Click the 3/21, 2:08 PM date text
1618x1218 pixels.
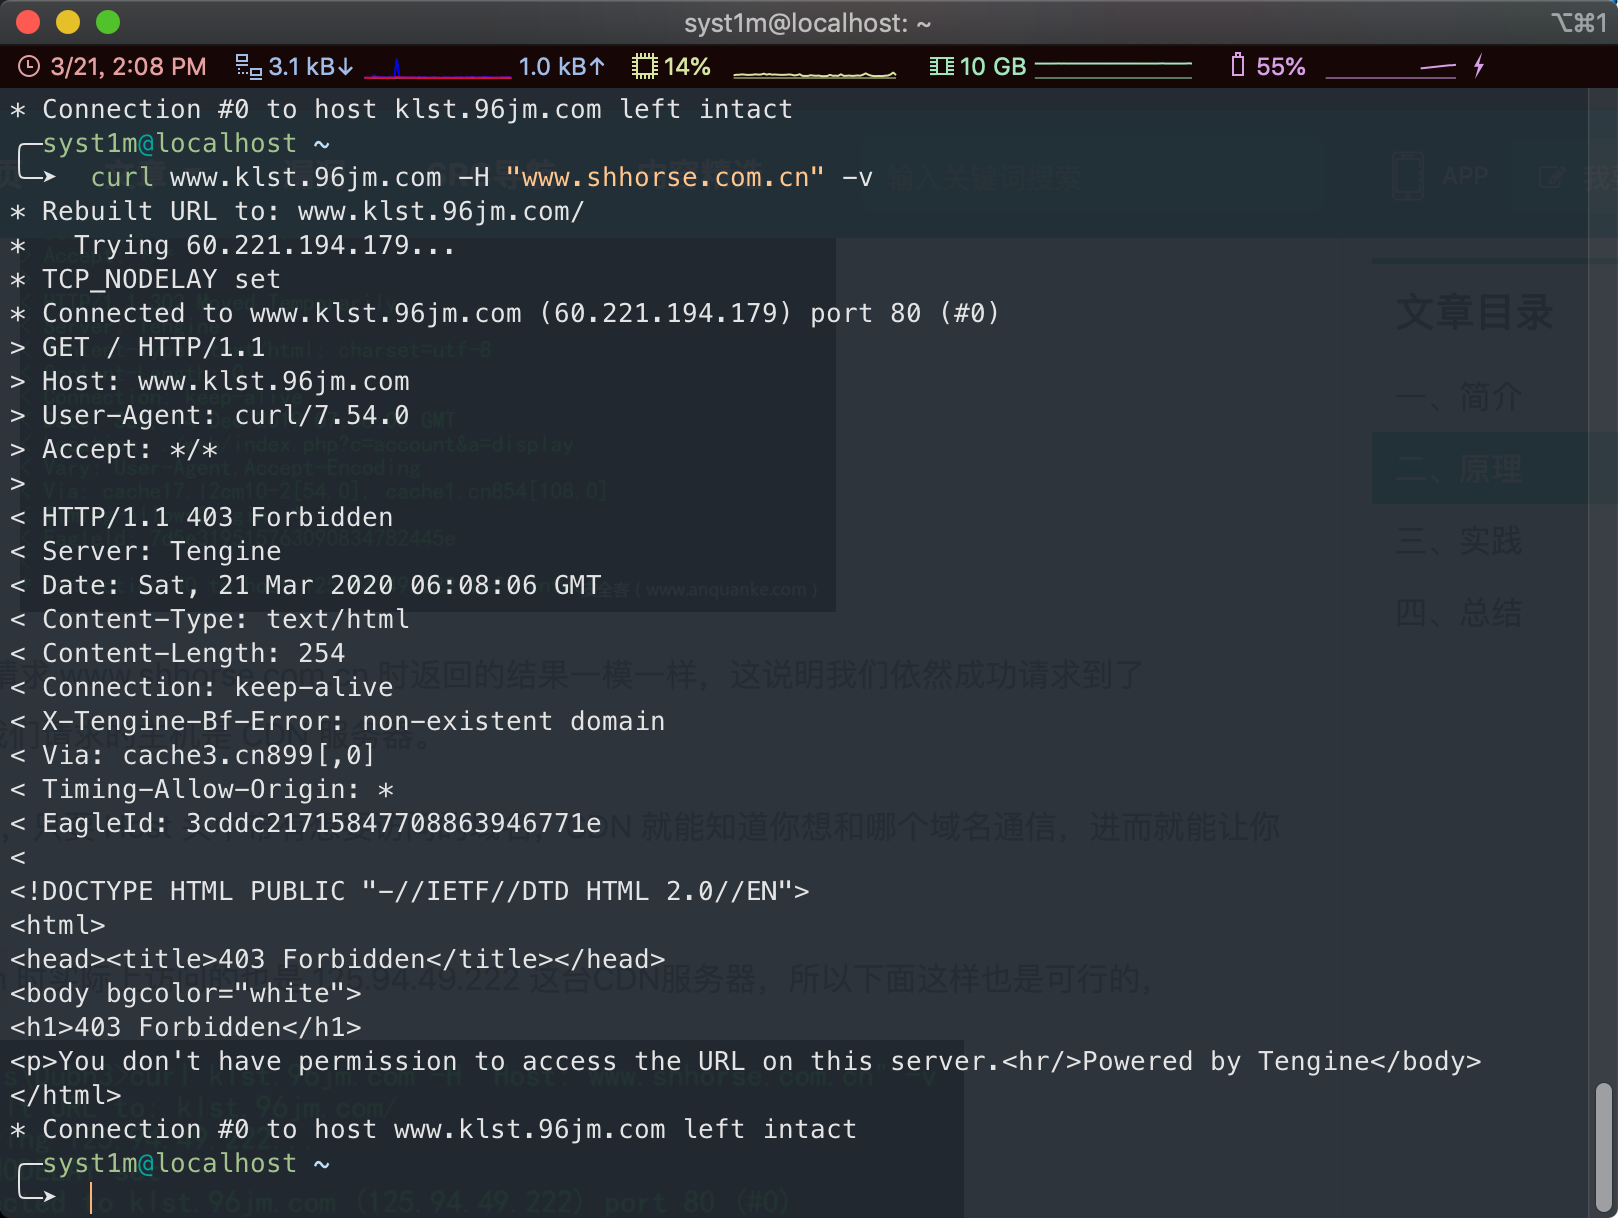128,67
